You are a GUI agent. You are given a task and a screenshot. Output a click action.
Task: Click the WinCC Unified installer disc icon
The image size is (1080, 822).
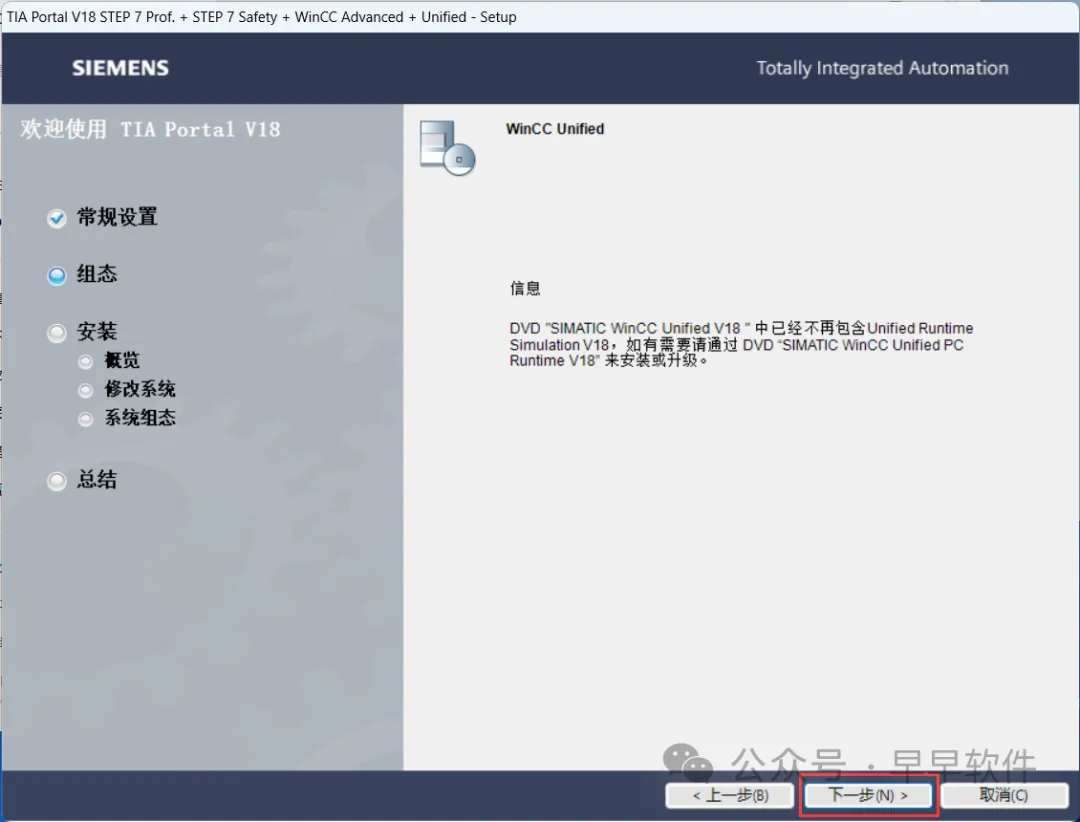click(x=448, y=147)
